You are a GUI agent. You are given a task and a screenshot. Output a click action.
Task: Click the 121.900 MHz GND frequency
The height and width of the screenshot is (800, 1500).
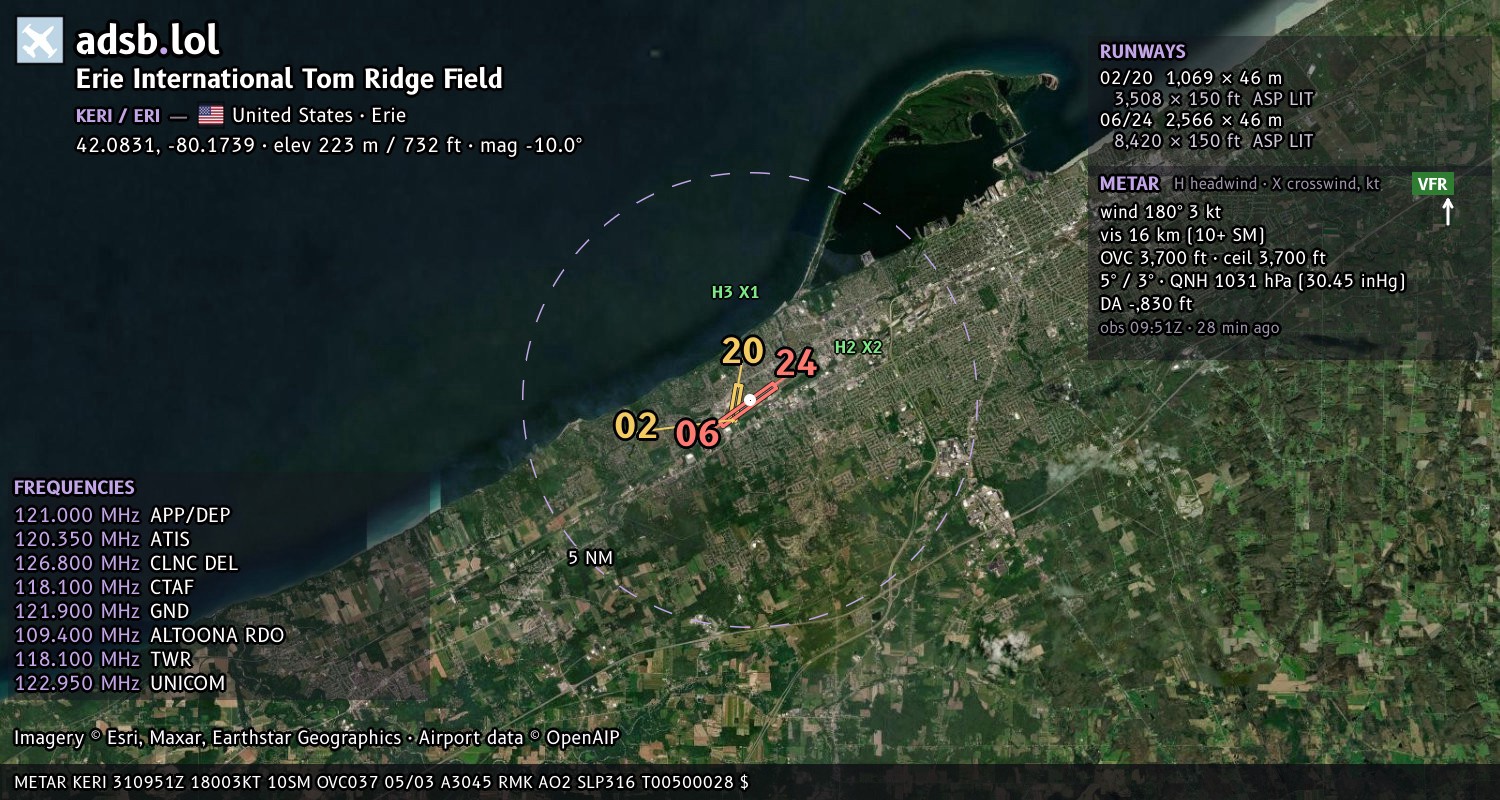(x=102, y=612)
